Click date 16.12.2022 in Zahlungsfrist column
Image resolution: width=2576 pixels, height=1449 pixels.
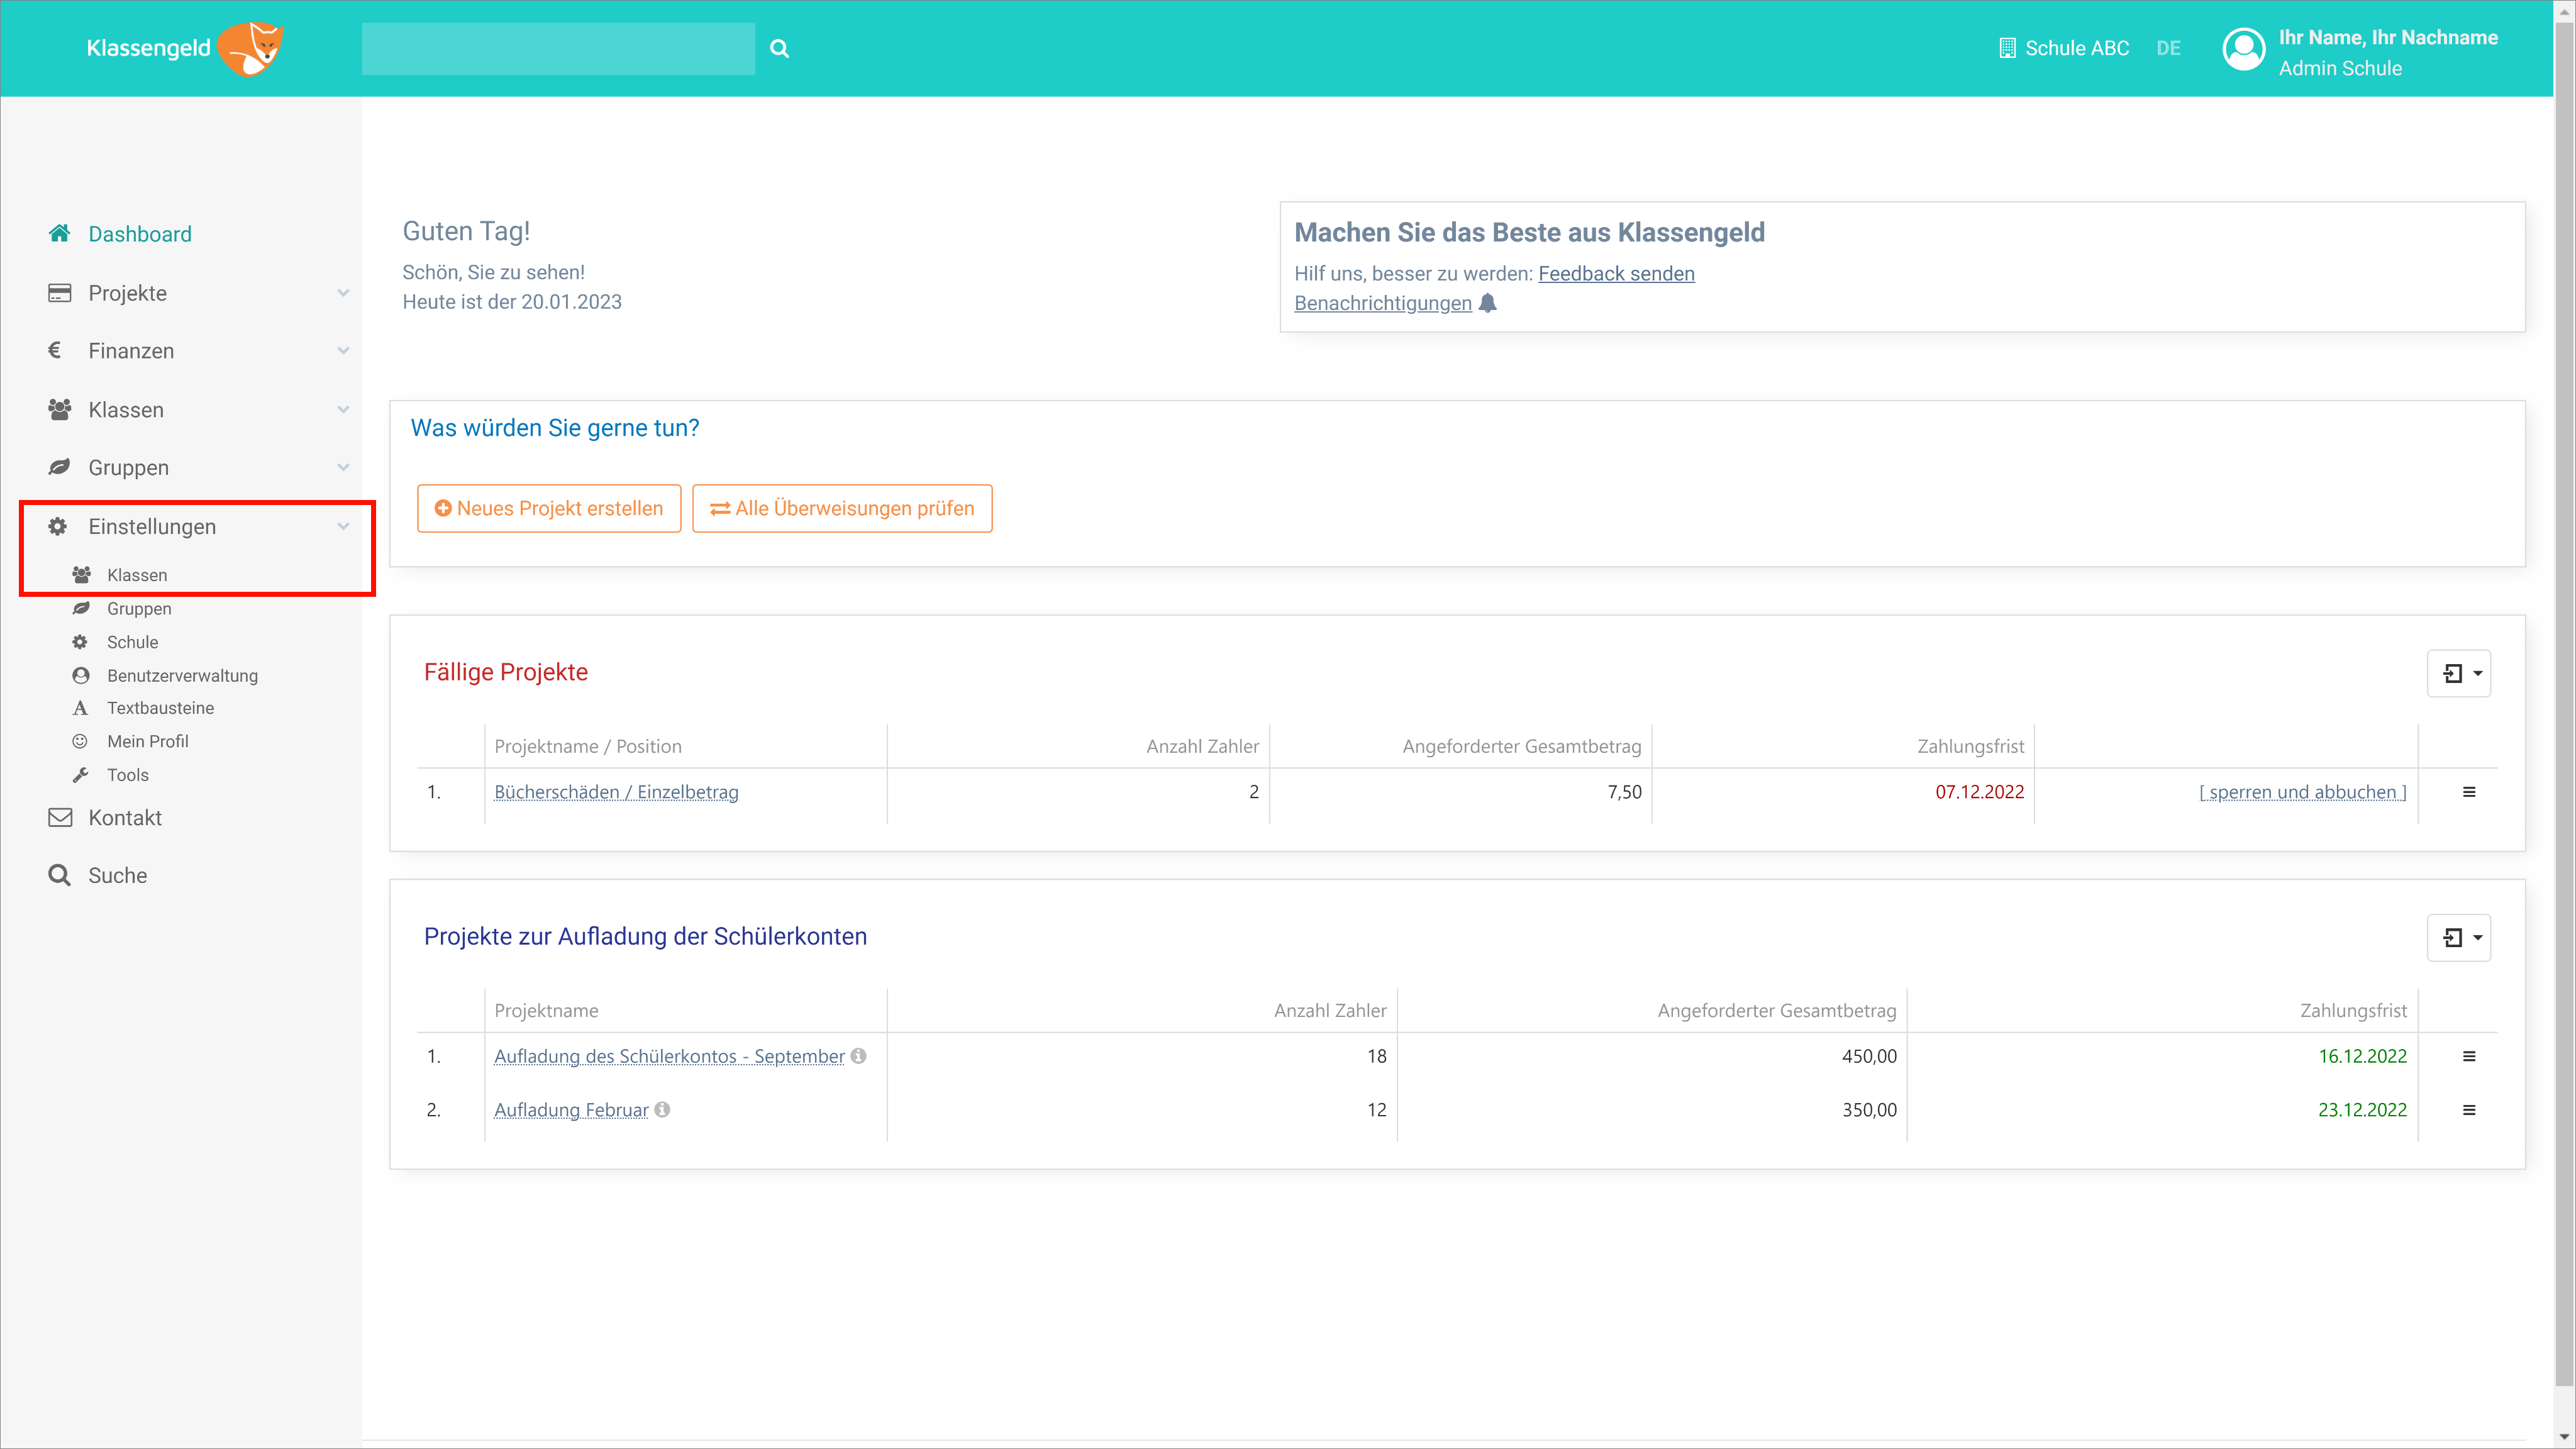pos(2362,1056)
